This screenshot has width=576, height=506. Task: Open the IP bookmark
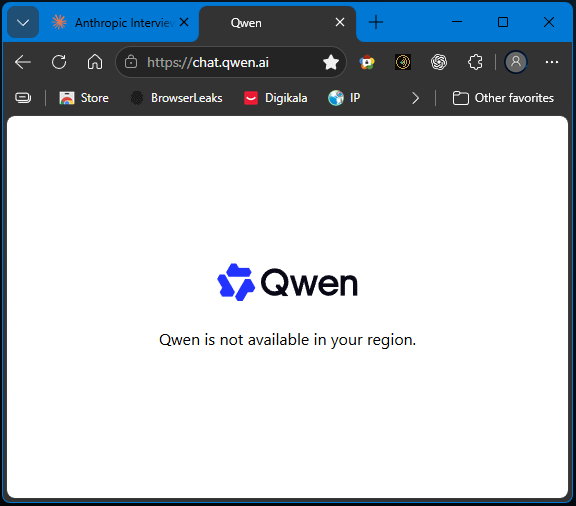[x=344, y=98]
